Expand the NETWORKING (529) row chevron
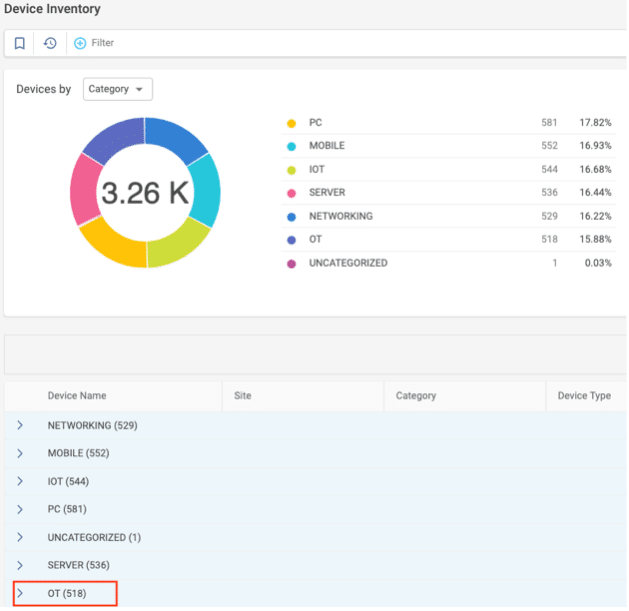The height and width of the screenshot is (611, 629). click(x=20, y=425)
